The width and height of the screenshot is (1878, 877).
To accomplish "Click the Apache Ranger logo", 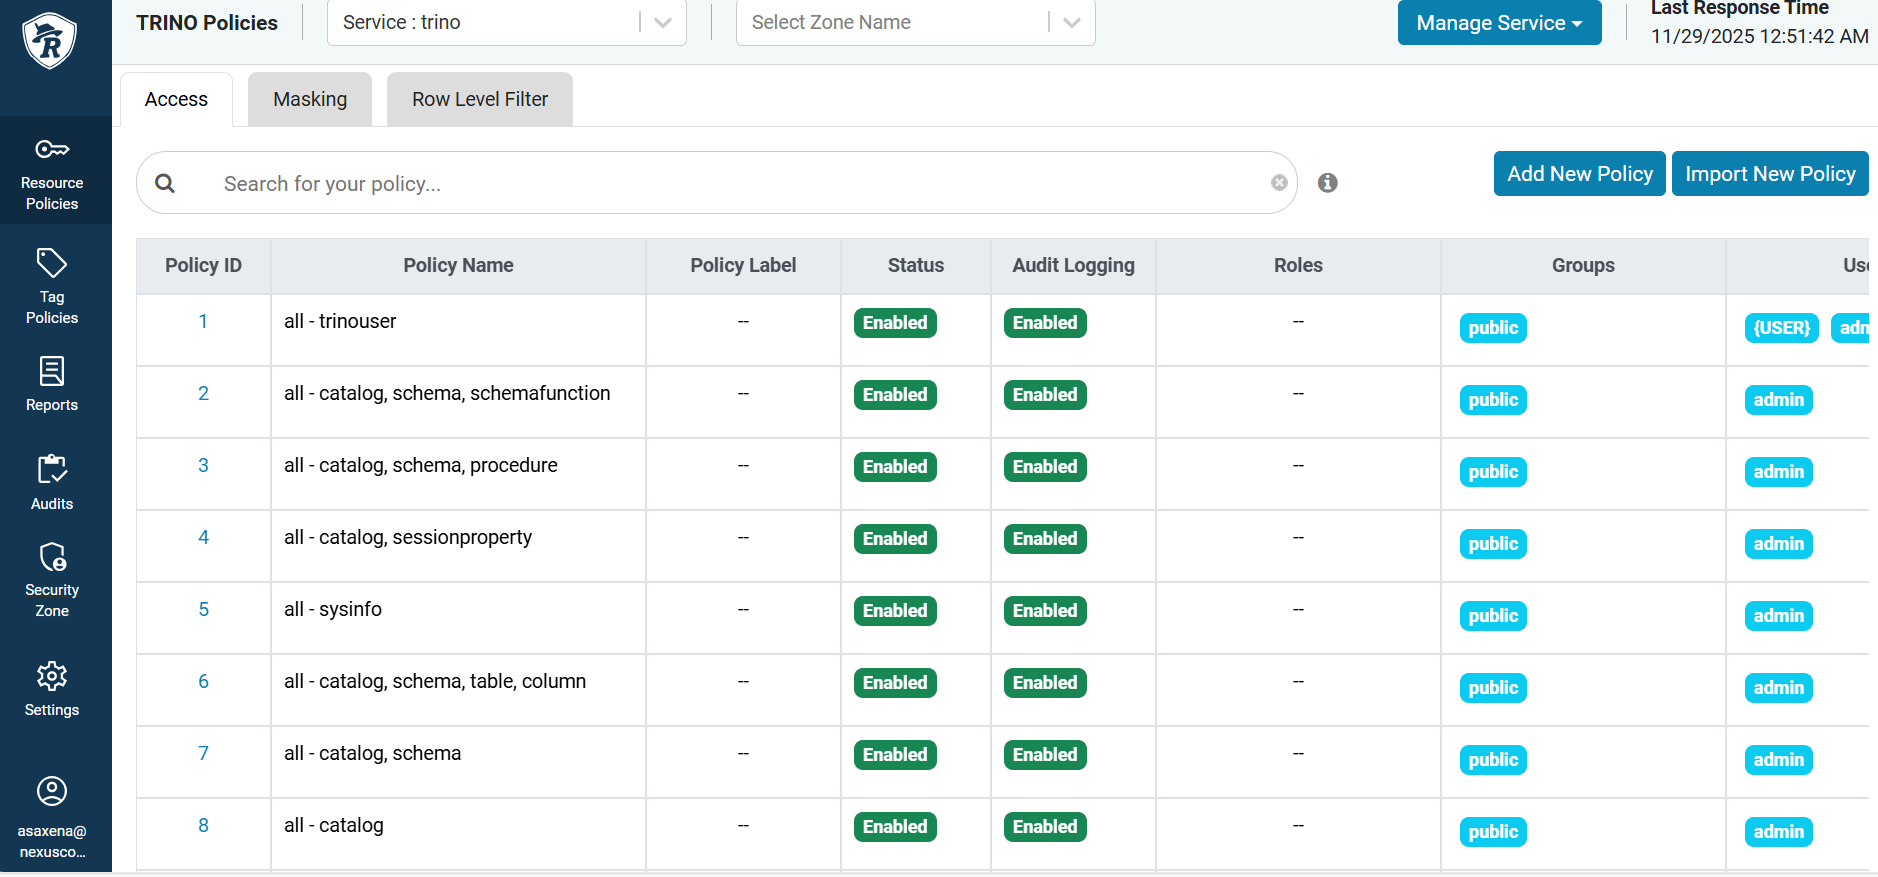I will (50, 41).
